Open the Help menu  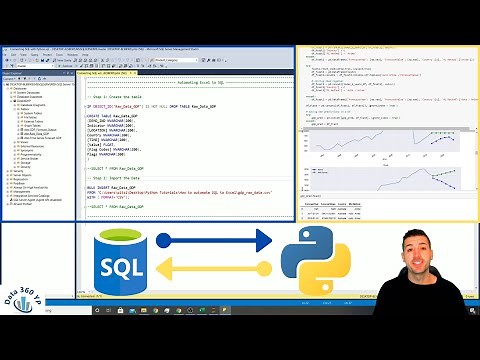(x=85, y=55)
